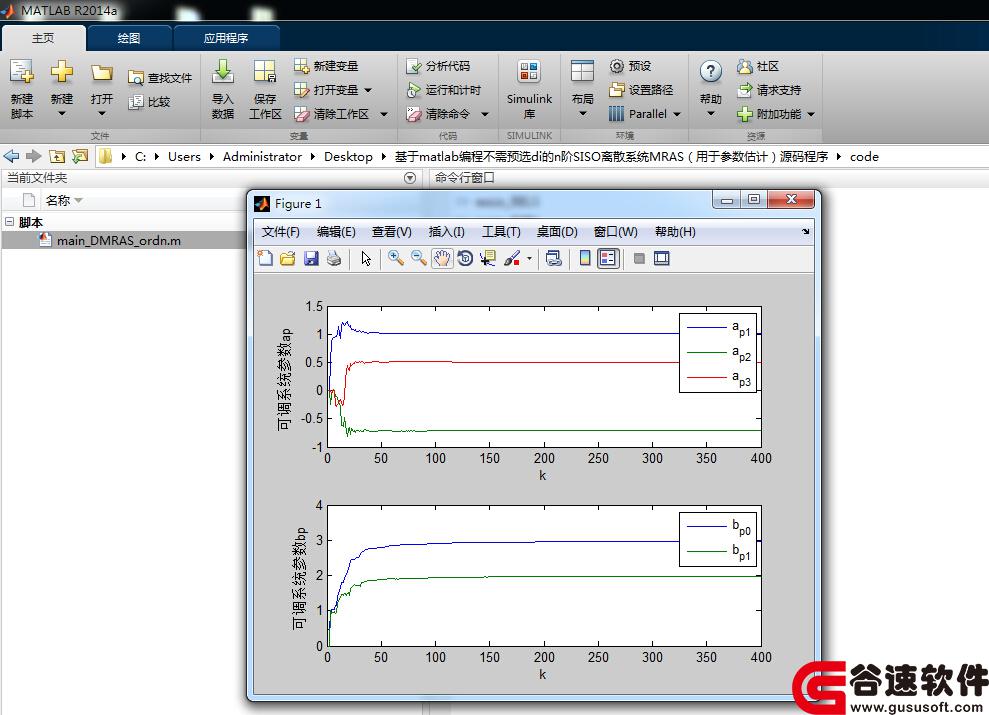Toggle the Brush data tool in Figure 1

[x=512, y=258]
